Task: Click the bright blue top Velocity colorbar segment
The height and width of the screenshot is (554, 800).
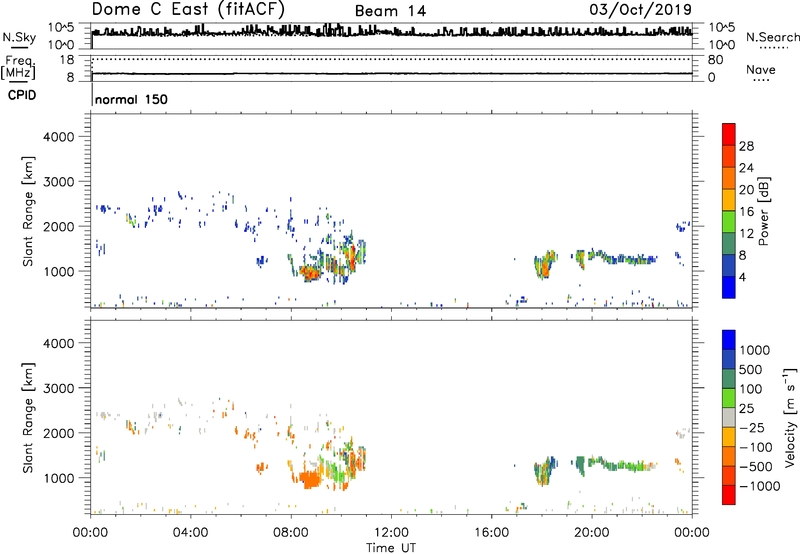Action: pos(729,340)
